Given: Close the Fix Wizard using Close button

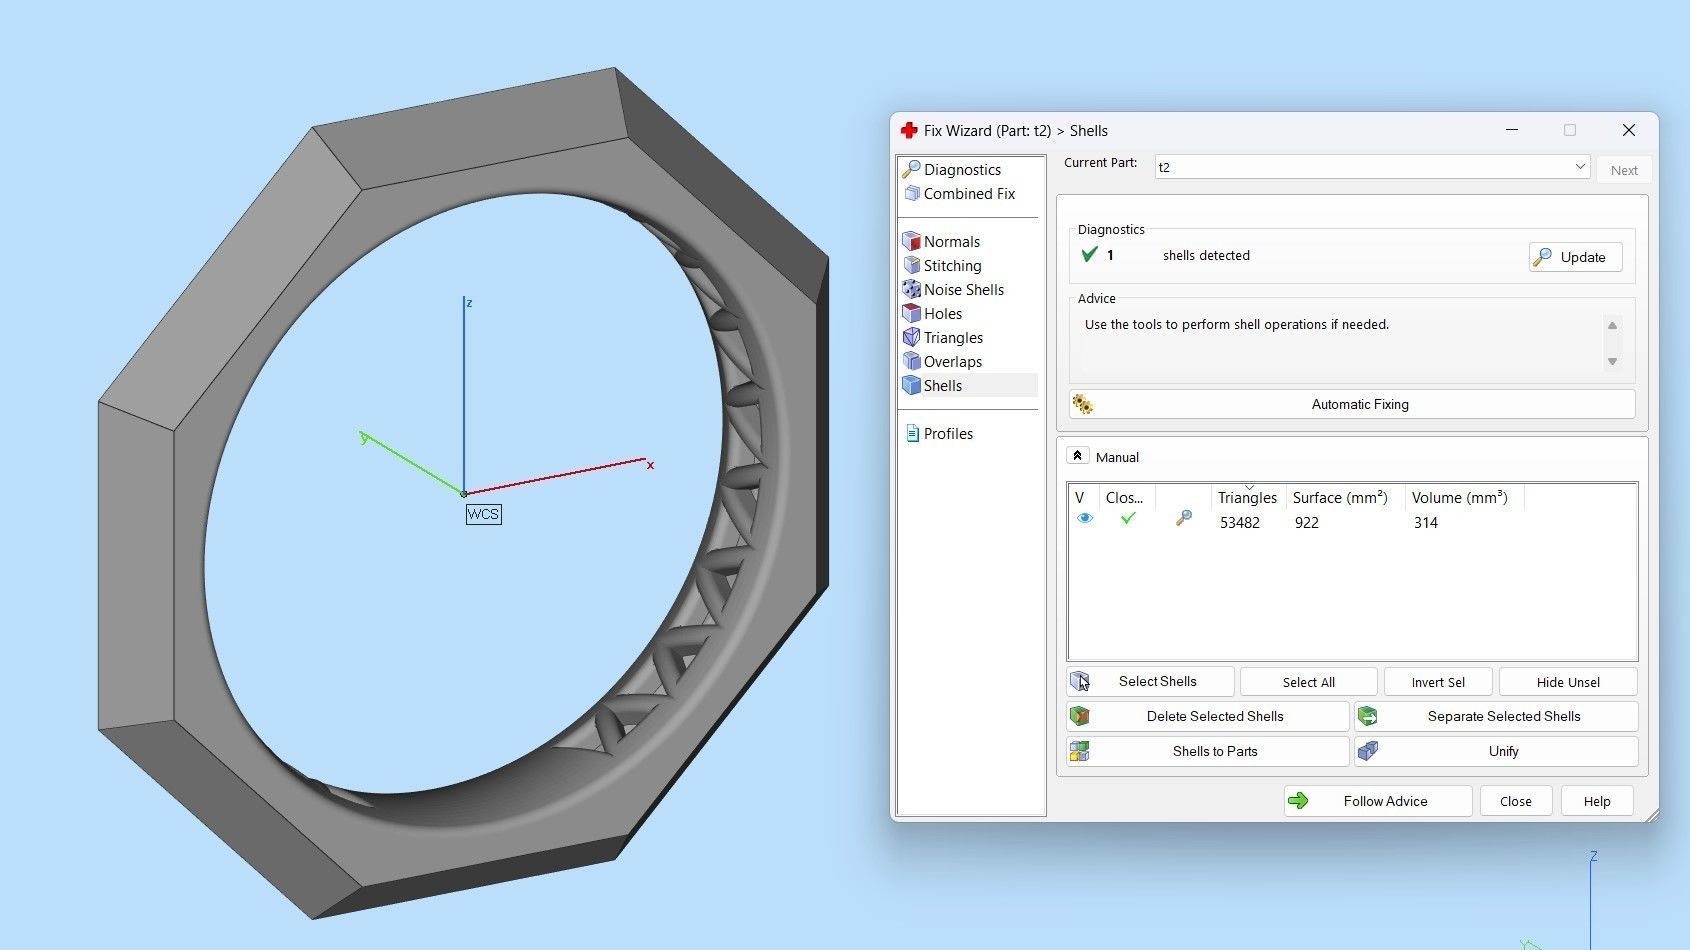Looking at the screenshot, I should coord(1515,801).
